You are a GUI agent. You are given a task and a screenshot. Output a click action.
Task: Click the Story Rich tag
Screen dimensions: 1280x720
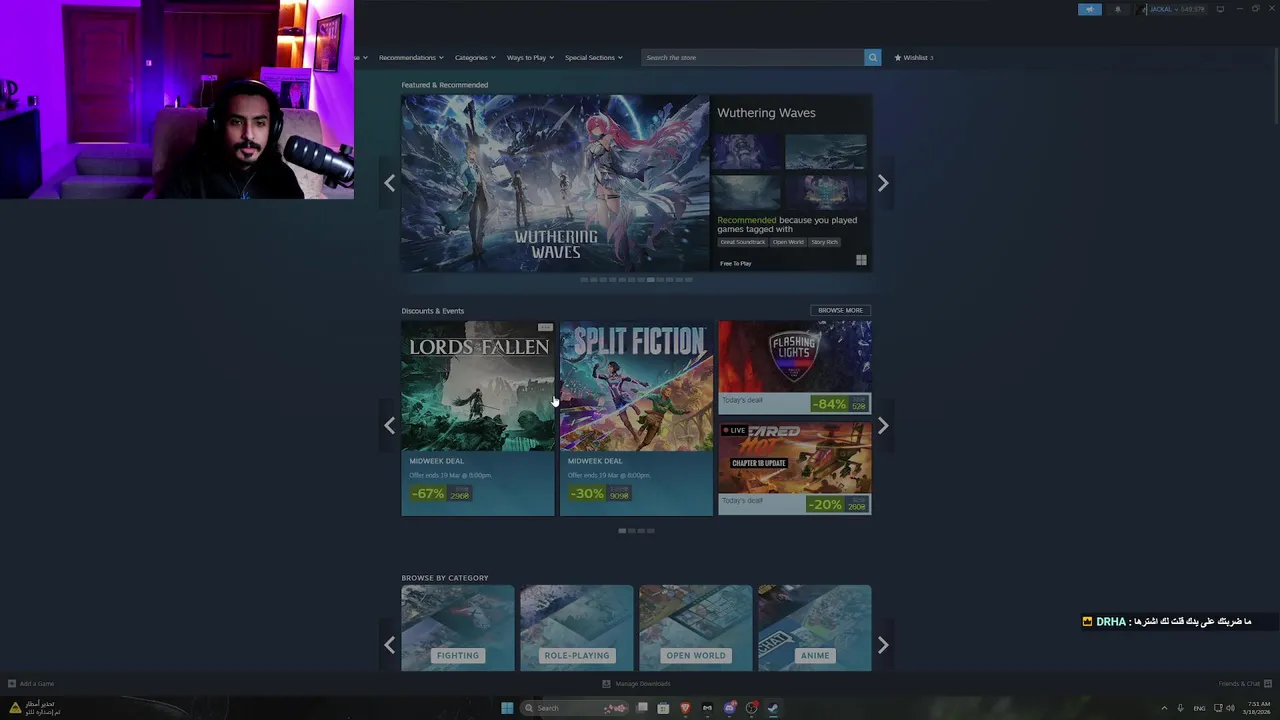(x=825, y=242)
